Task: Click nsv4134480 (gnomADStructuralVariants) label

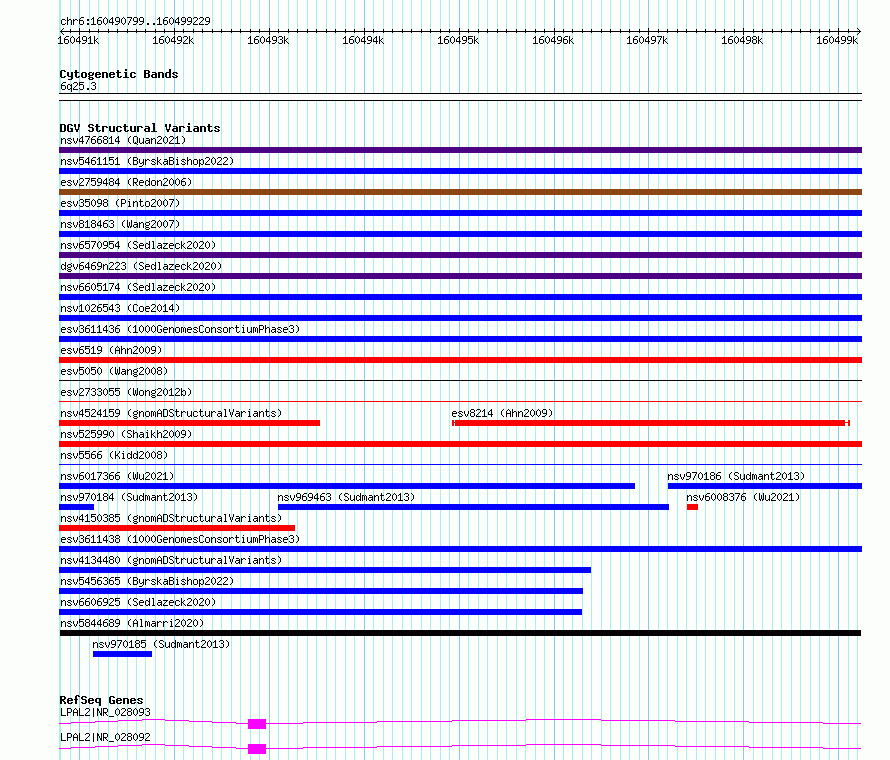Action: tap(171, 560)
